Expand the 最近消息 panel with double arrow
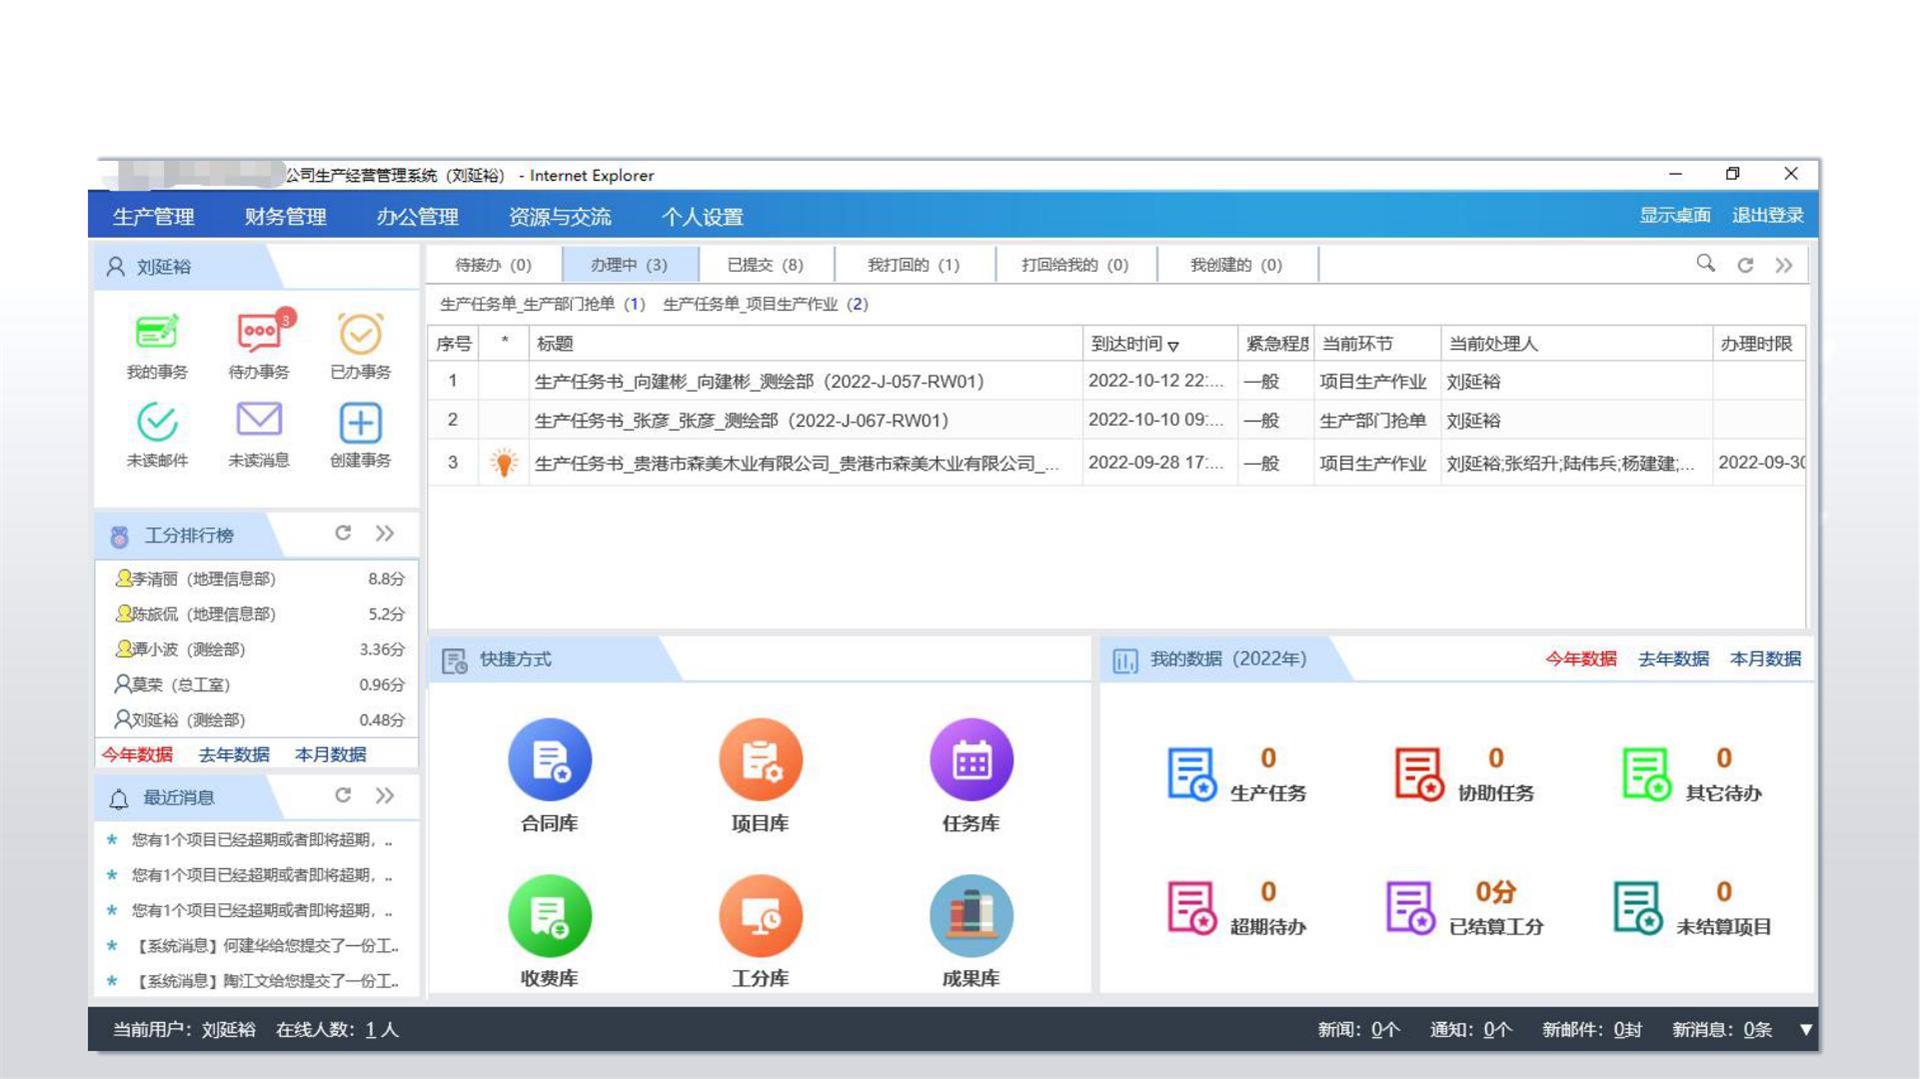The width and height of the screenshot is (1920, 1079). 385,796
